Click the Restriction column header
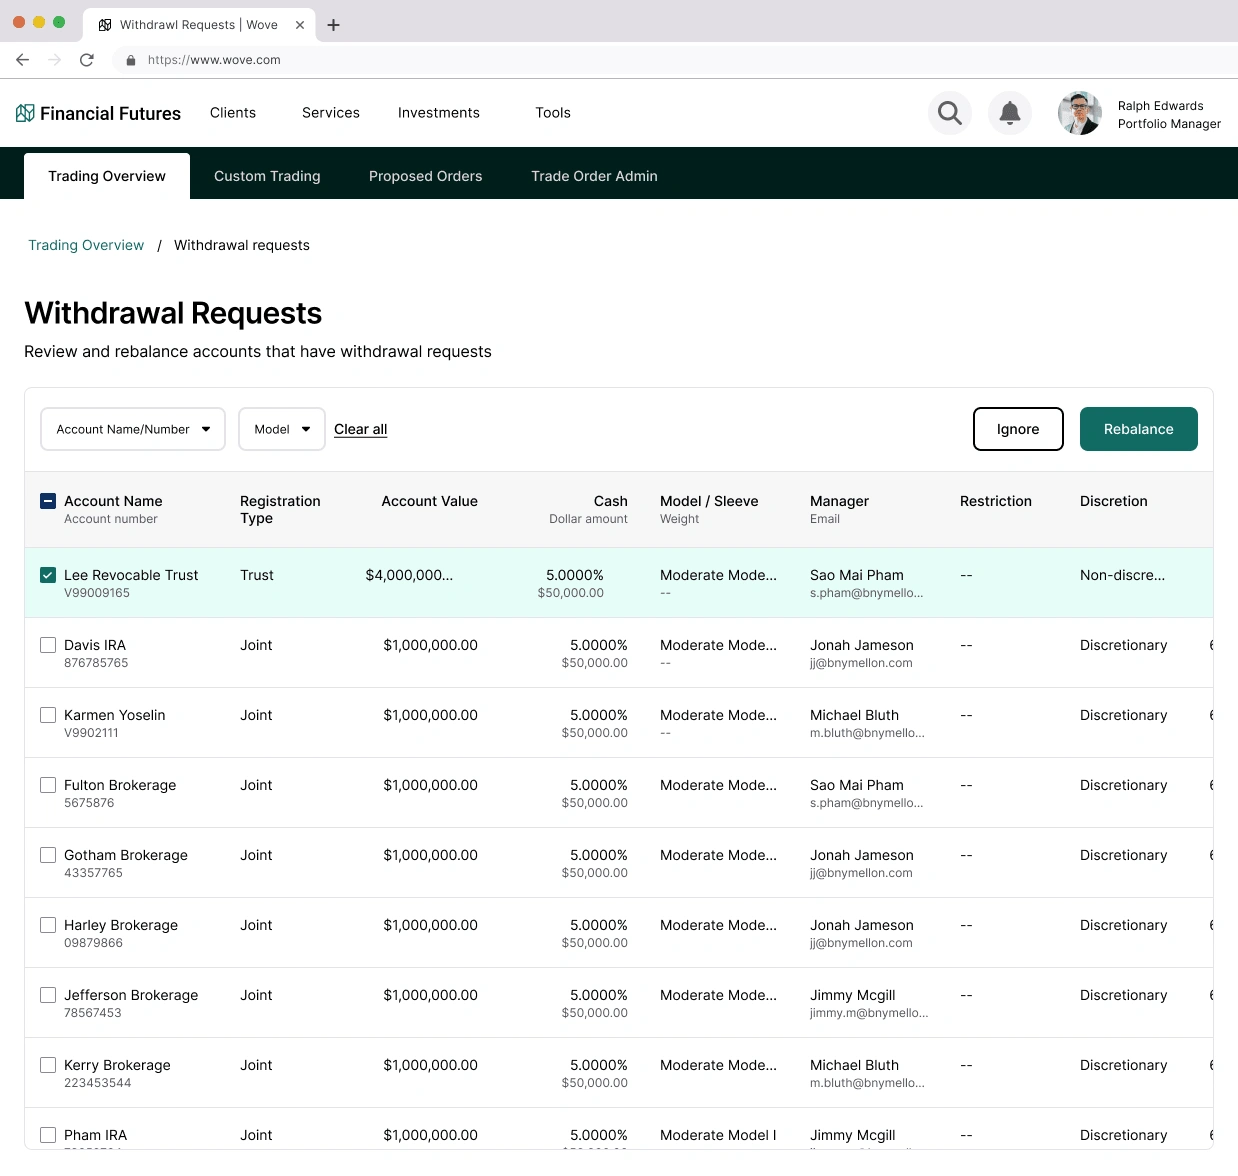This screenshot has height=1176, width=1238. pyautogui.click(x=996, y=501)
